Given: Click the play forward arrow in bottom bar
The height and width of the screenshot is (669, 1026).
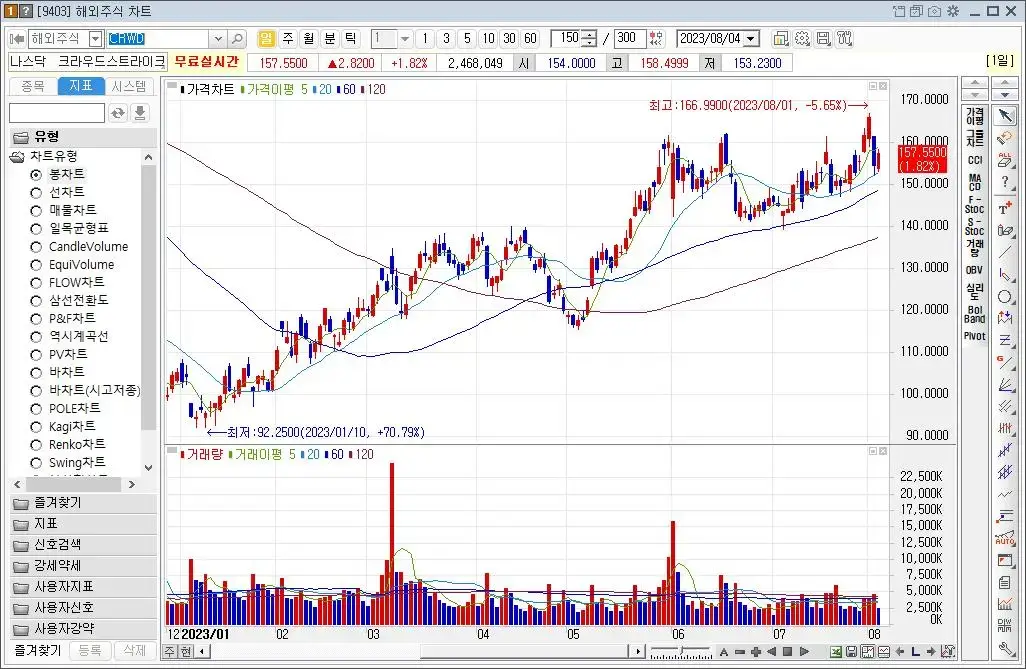Looking at the screenshot, I should point(804,651).
